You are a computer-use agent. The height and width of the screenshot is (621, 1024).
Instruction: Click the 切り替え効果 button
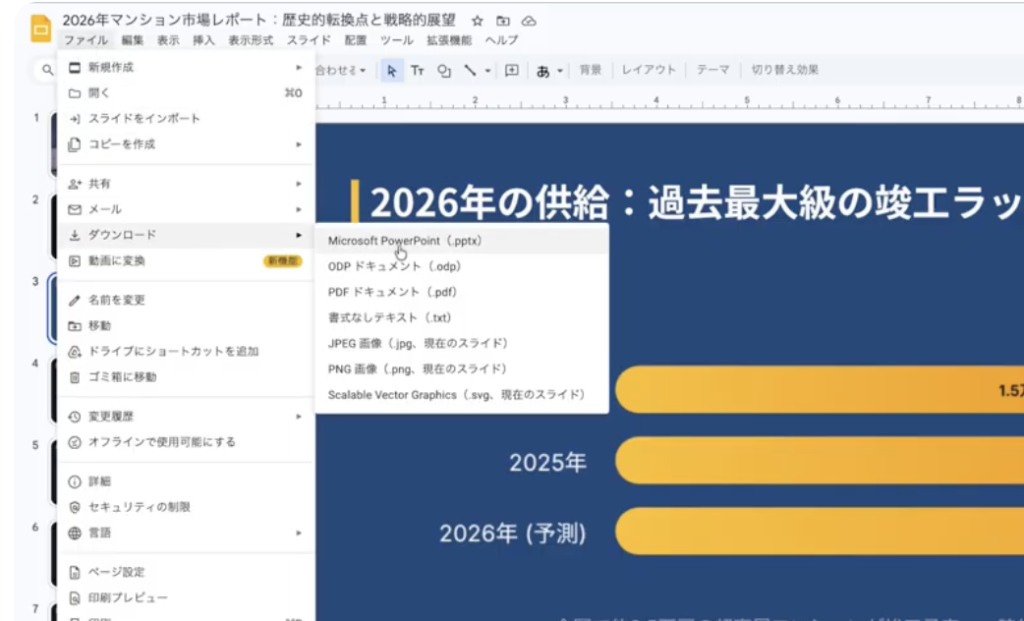point(785,70)
